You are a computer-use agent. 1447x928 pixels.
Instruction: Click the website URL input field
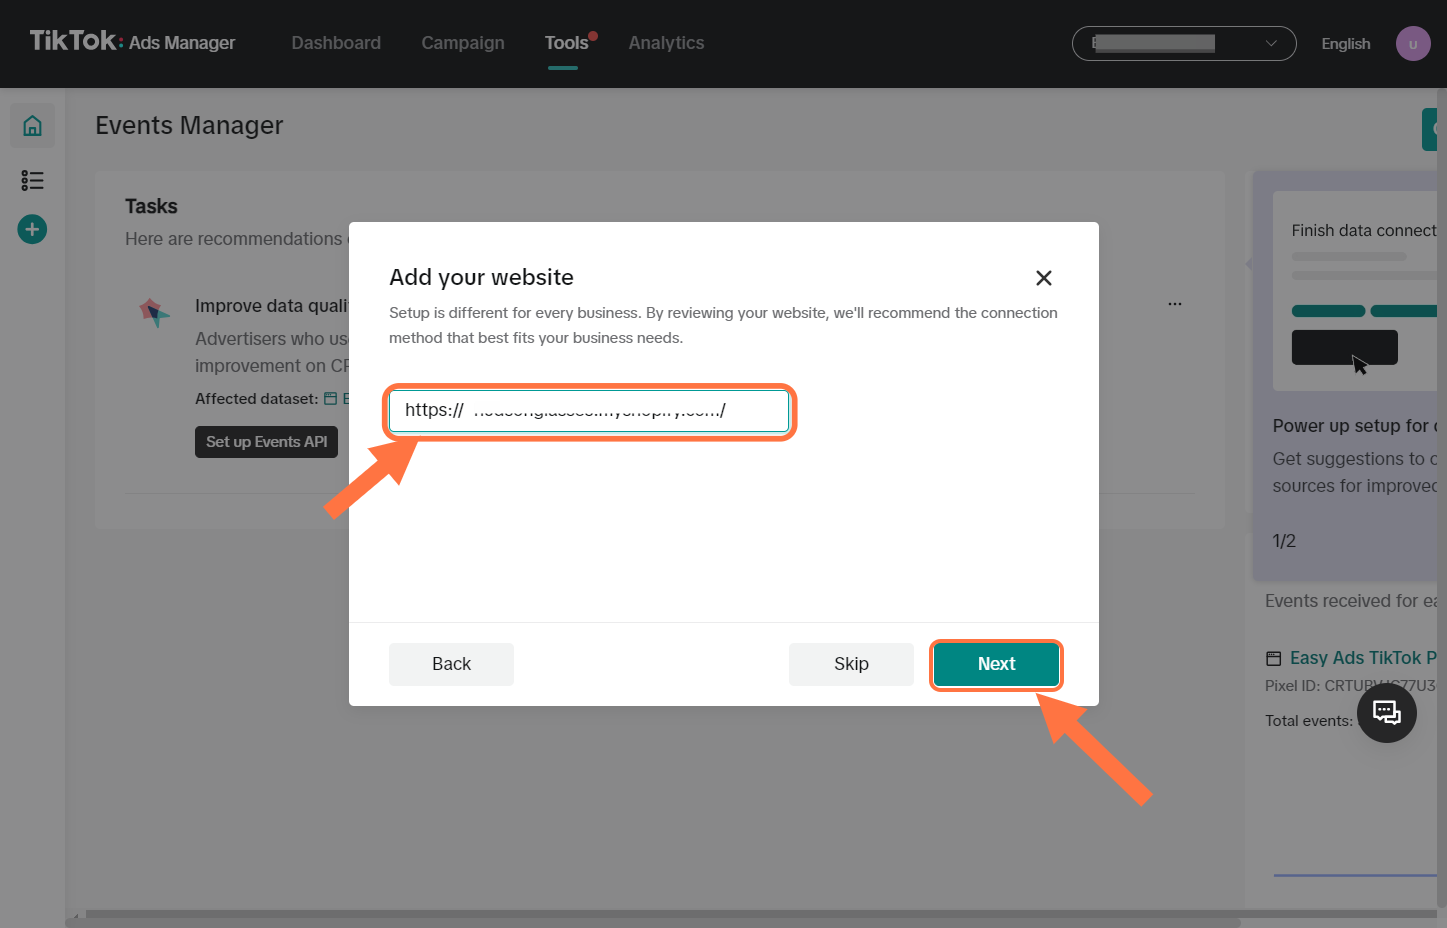pyautogui.click(x=589, y=410)
